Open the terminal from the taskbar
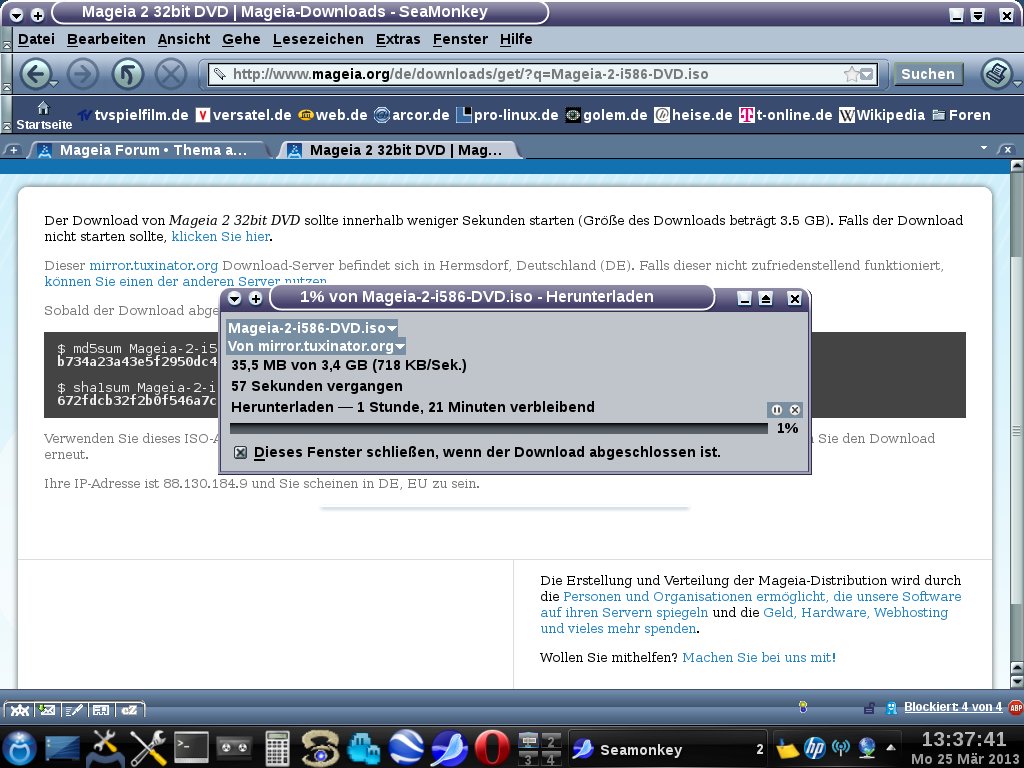 (x=191, y=748)
